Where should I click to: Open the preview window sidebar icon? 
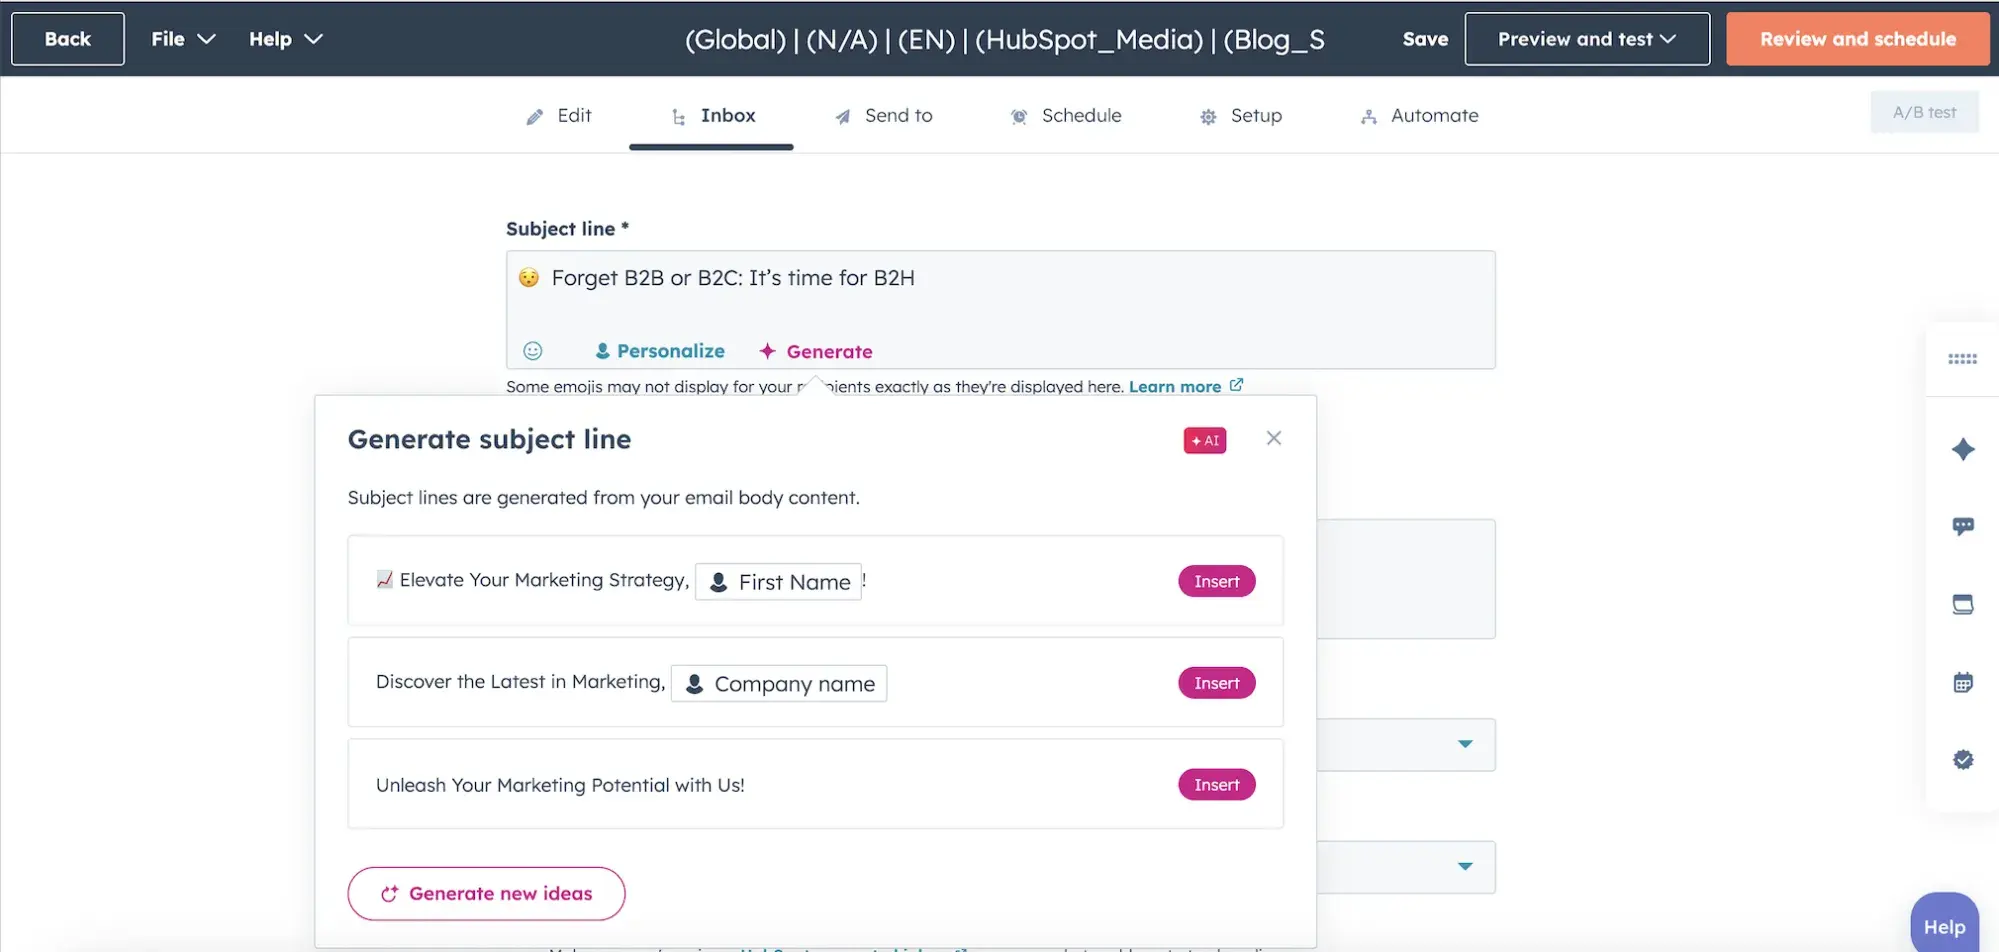click(1963, 604)
